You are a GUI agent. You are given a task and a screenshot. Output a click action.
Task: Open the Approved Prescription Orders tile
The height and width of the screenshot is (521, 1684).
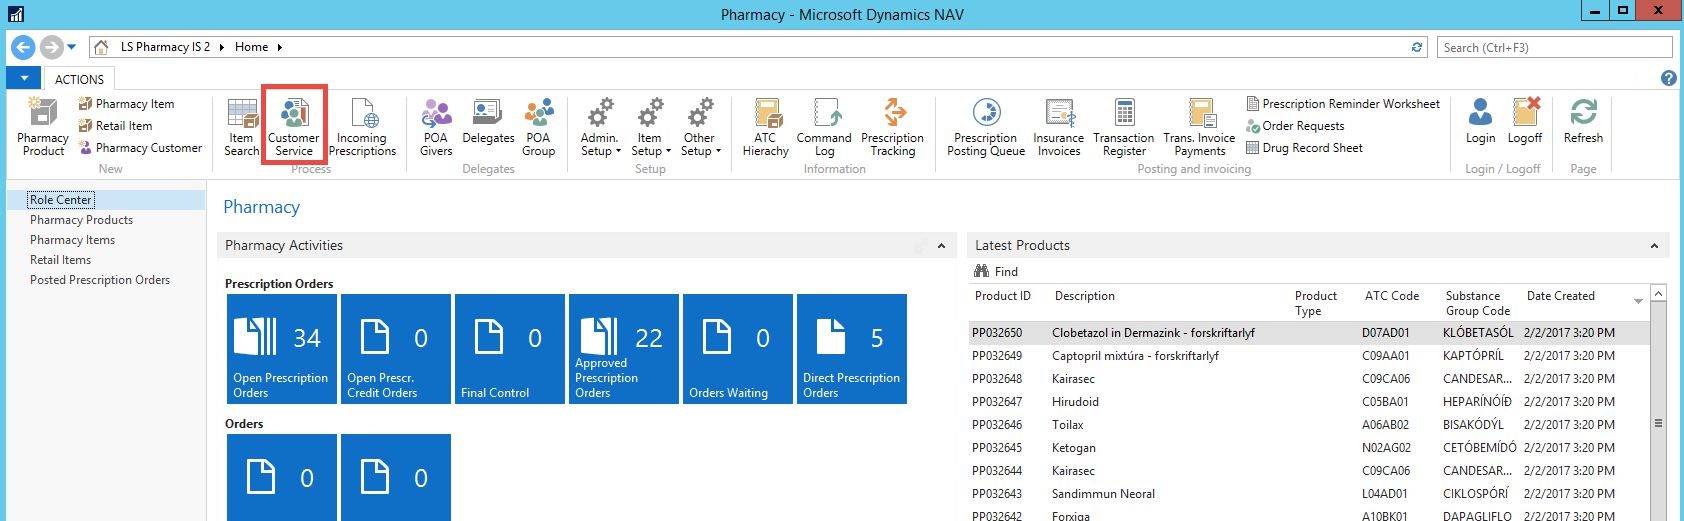pos(623,349)
